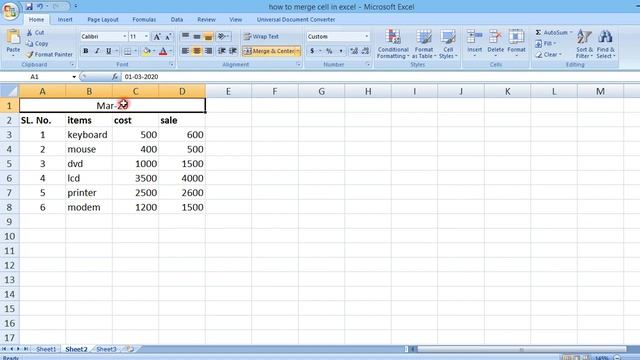The image size is (640, 360).
Task: Open the Name Box dropdown arrow
Action: (x=74, y=77)
